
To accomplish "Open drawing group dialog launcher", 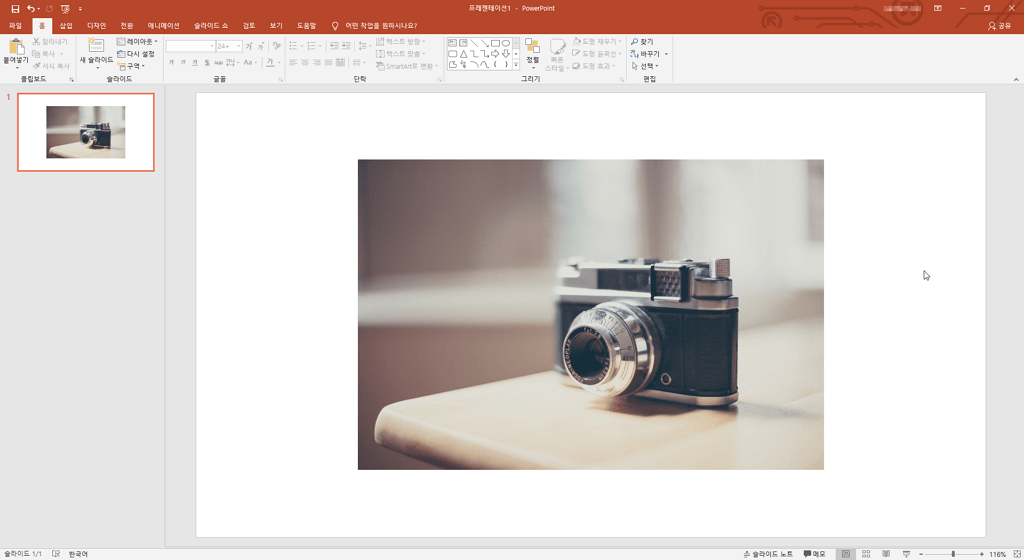I will click(621, 80).
